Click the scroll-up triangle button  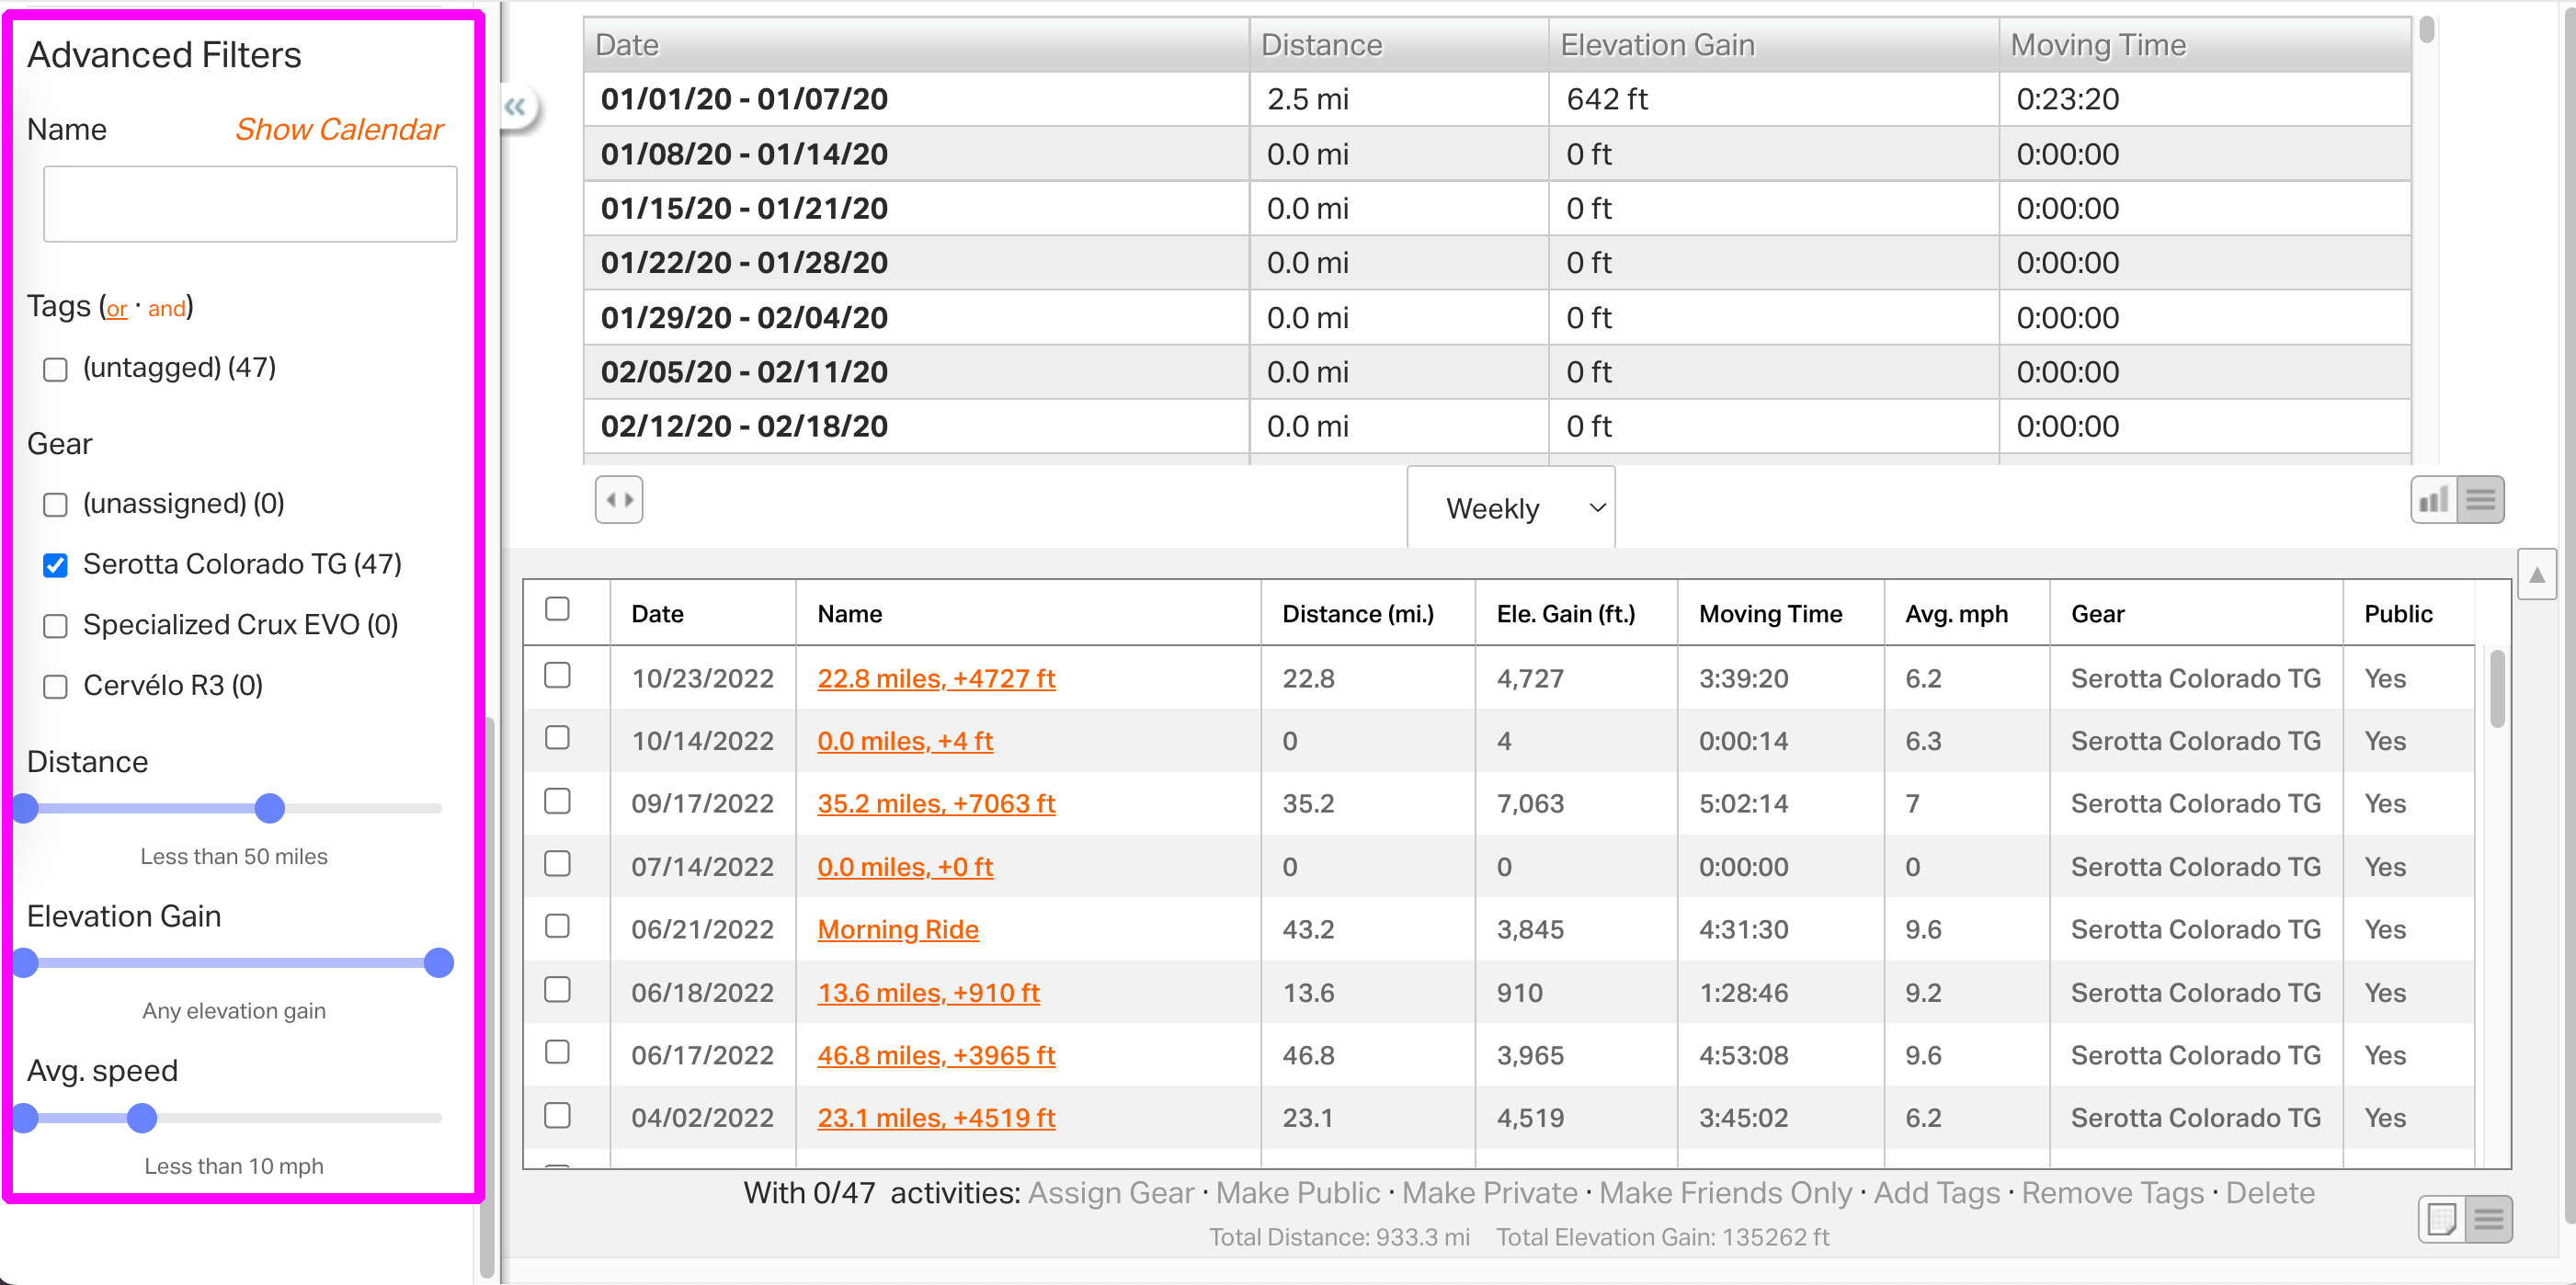pyautogui.click(x=2536, y=574)
